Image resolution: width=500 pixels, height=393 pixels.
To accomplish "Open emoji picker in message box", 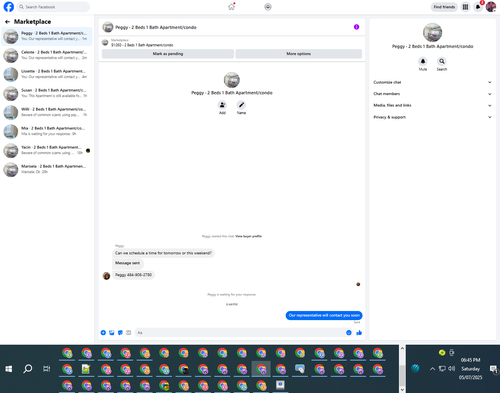I will (349, 333).
